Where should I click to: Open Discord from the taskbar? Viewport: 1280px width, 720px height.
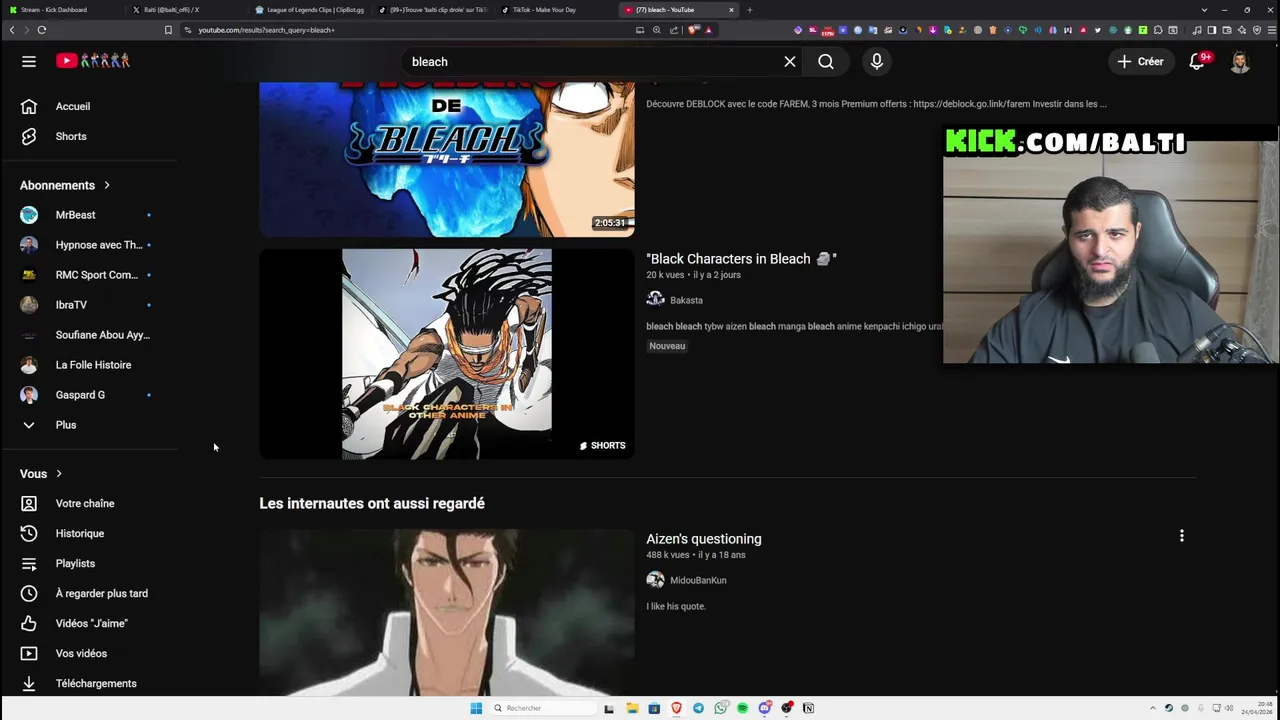pos(765,708)
